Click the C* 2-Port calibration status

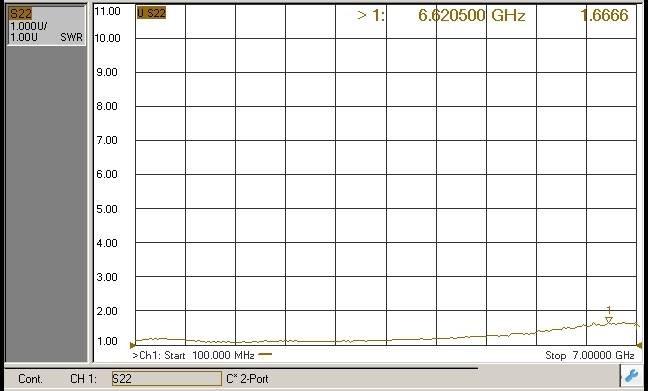point(247,379)
